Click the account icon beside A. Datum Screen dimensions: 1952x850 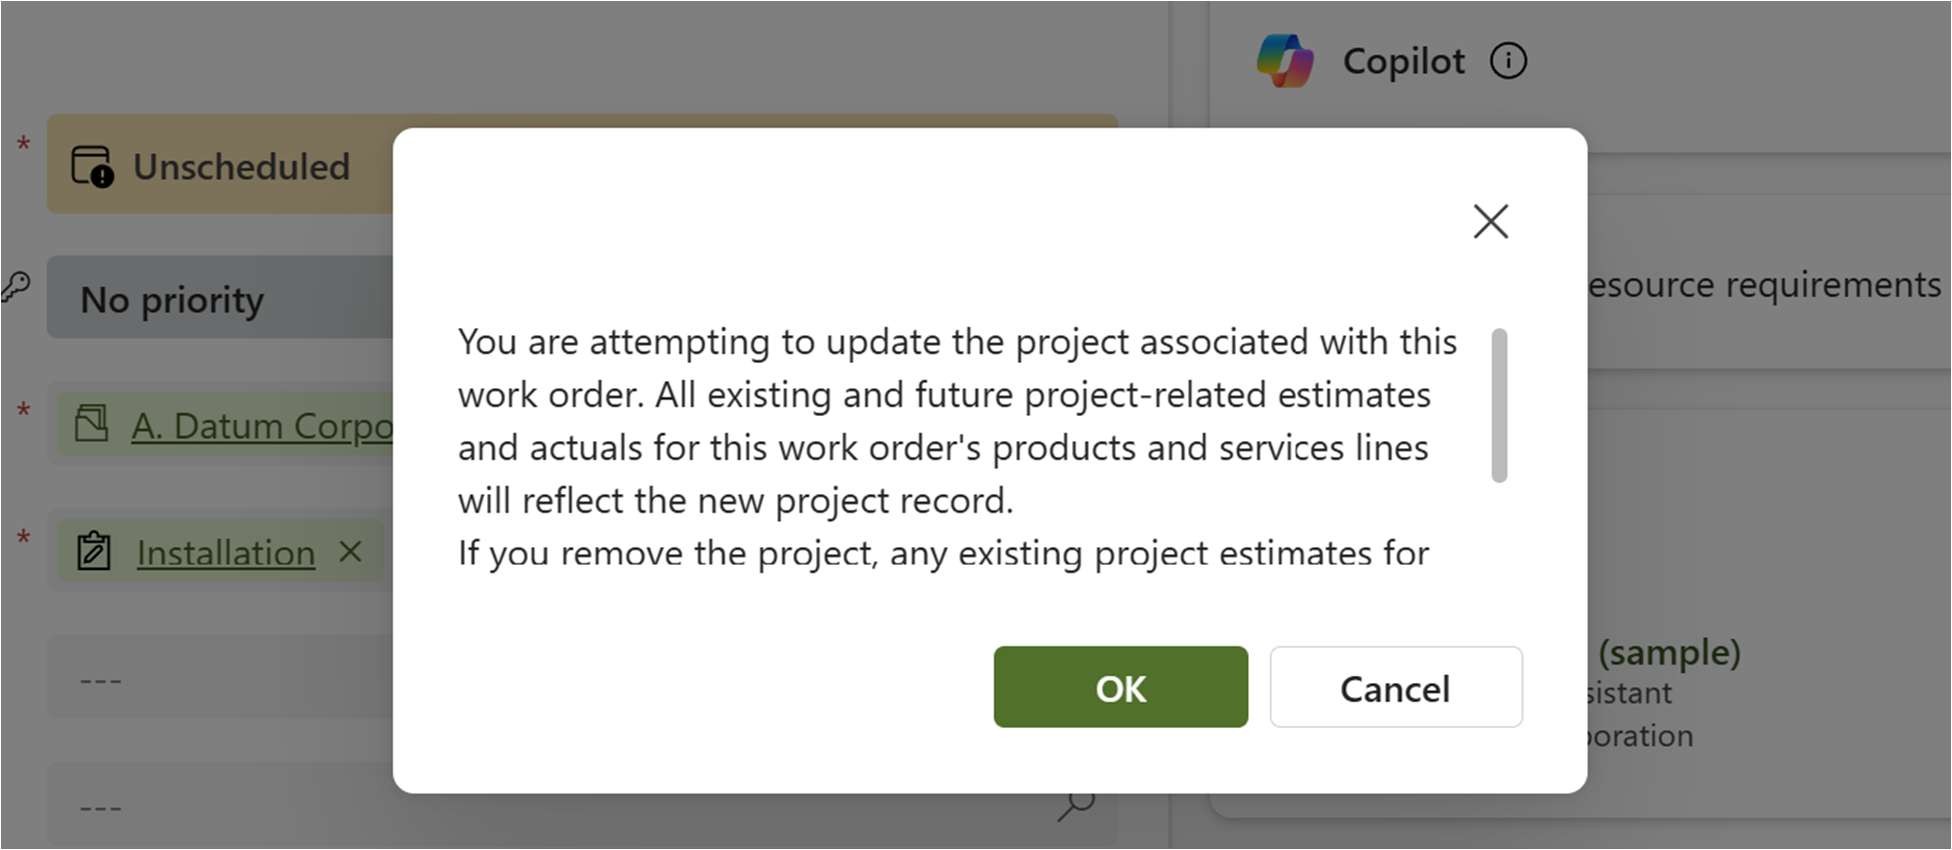pyautogui.click(x=91, y=424)
